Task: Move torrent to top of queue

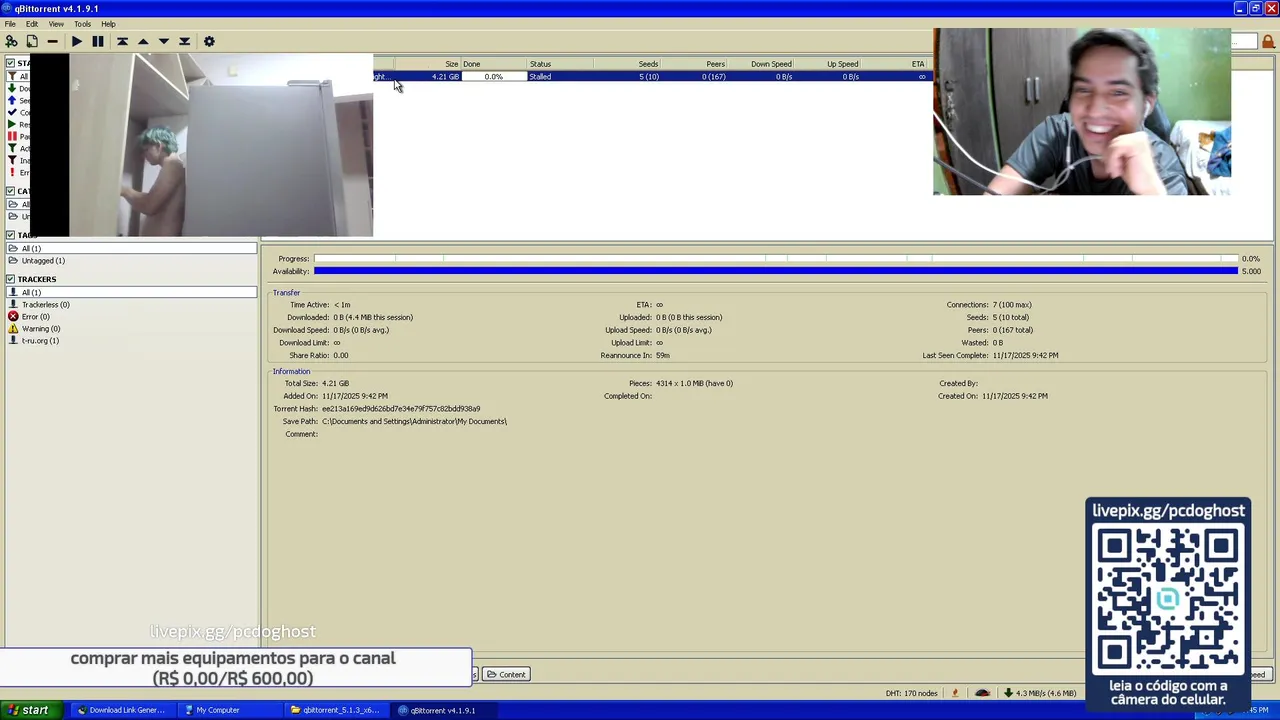Action: point(122,41)
